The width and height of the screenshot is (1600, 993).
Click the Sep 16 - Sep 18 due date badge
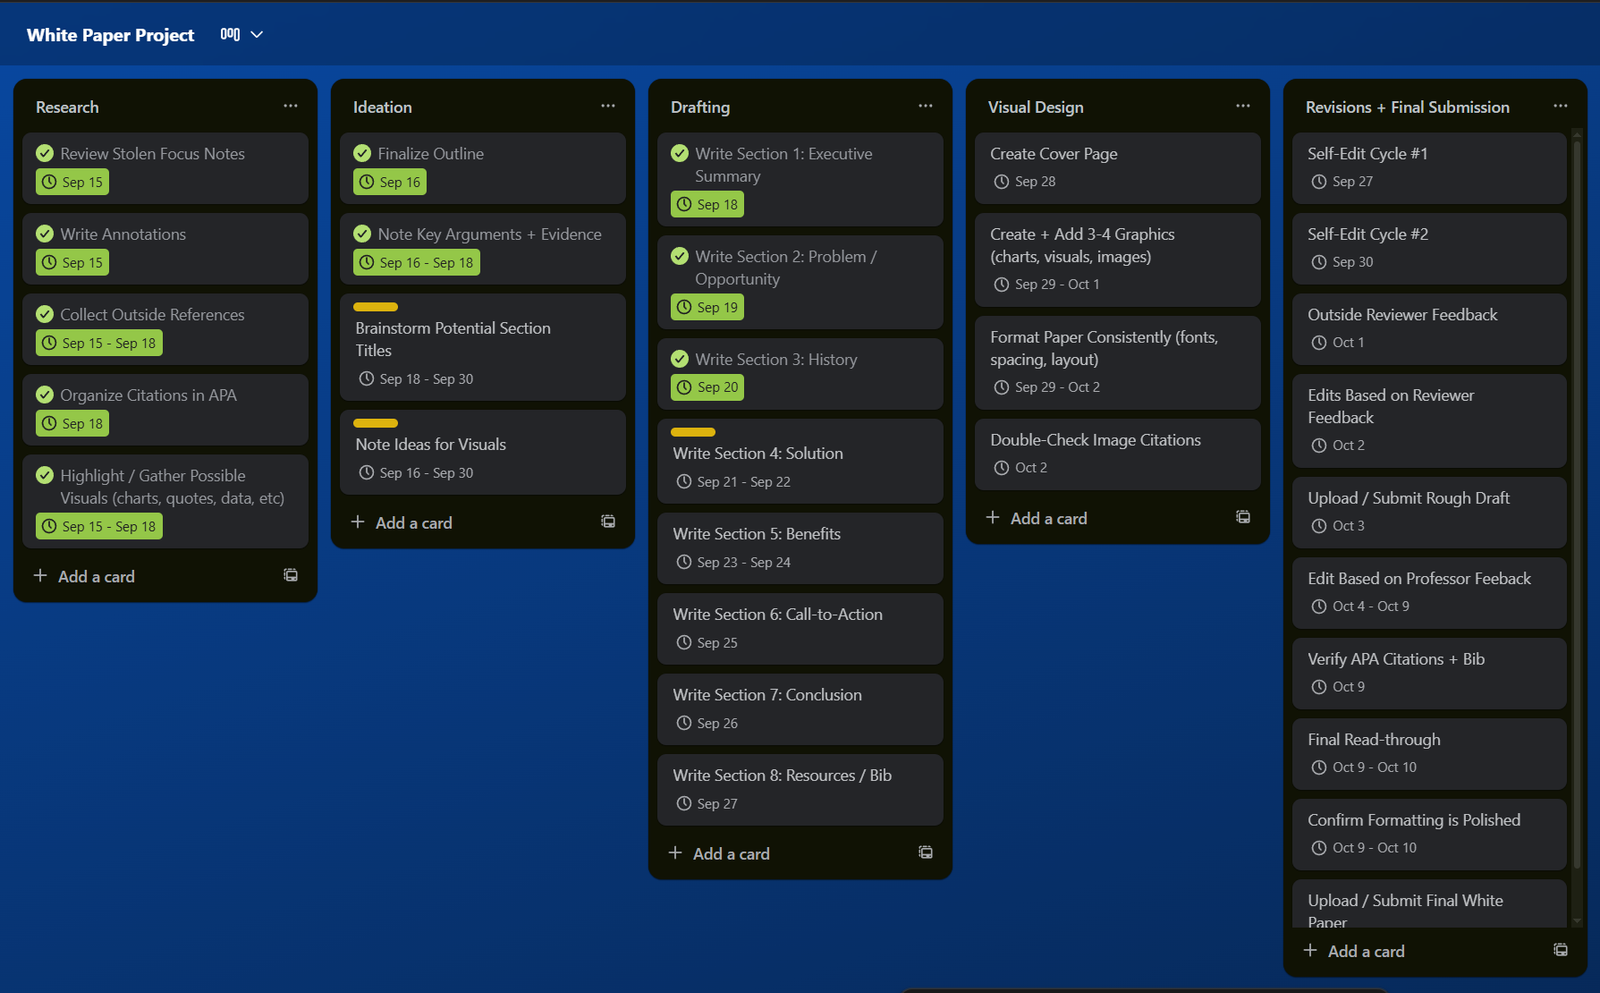click(x=416, y=263)
